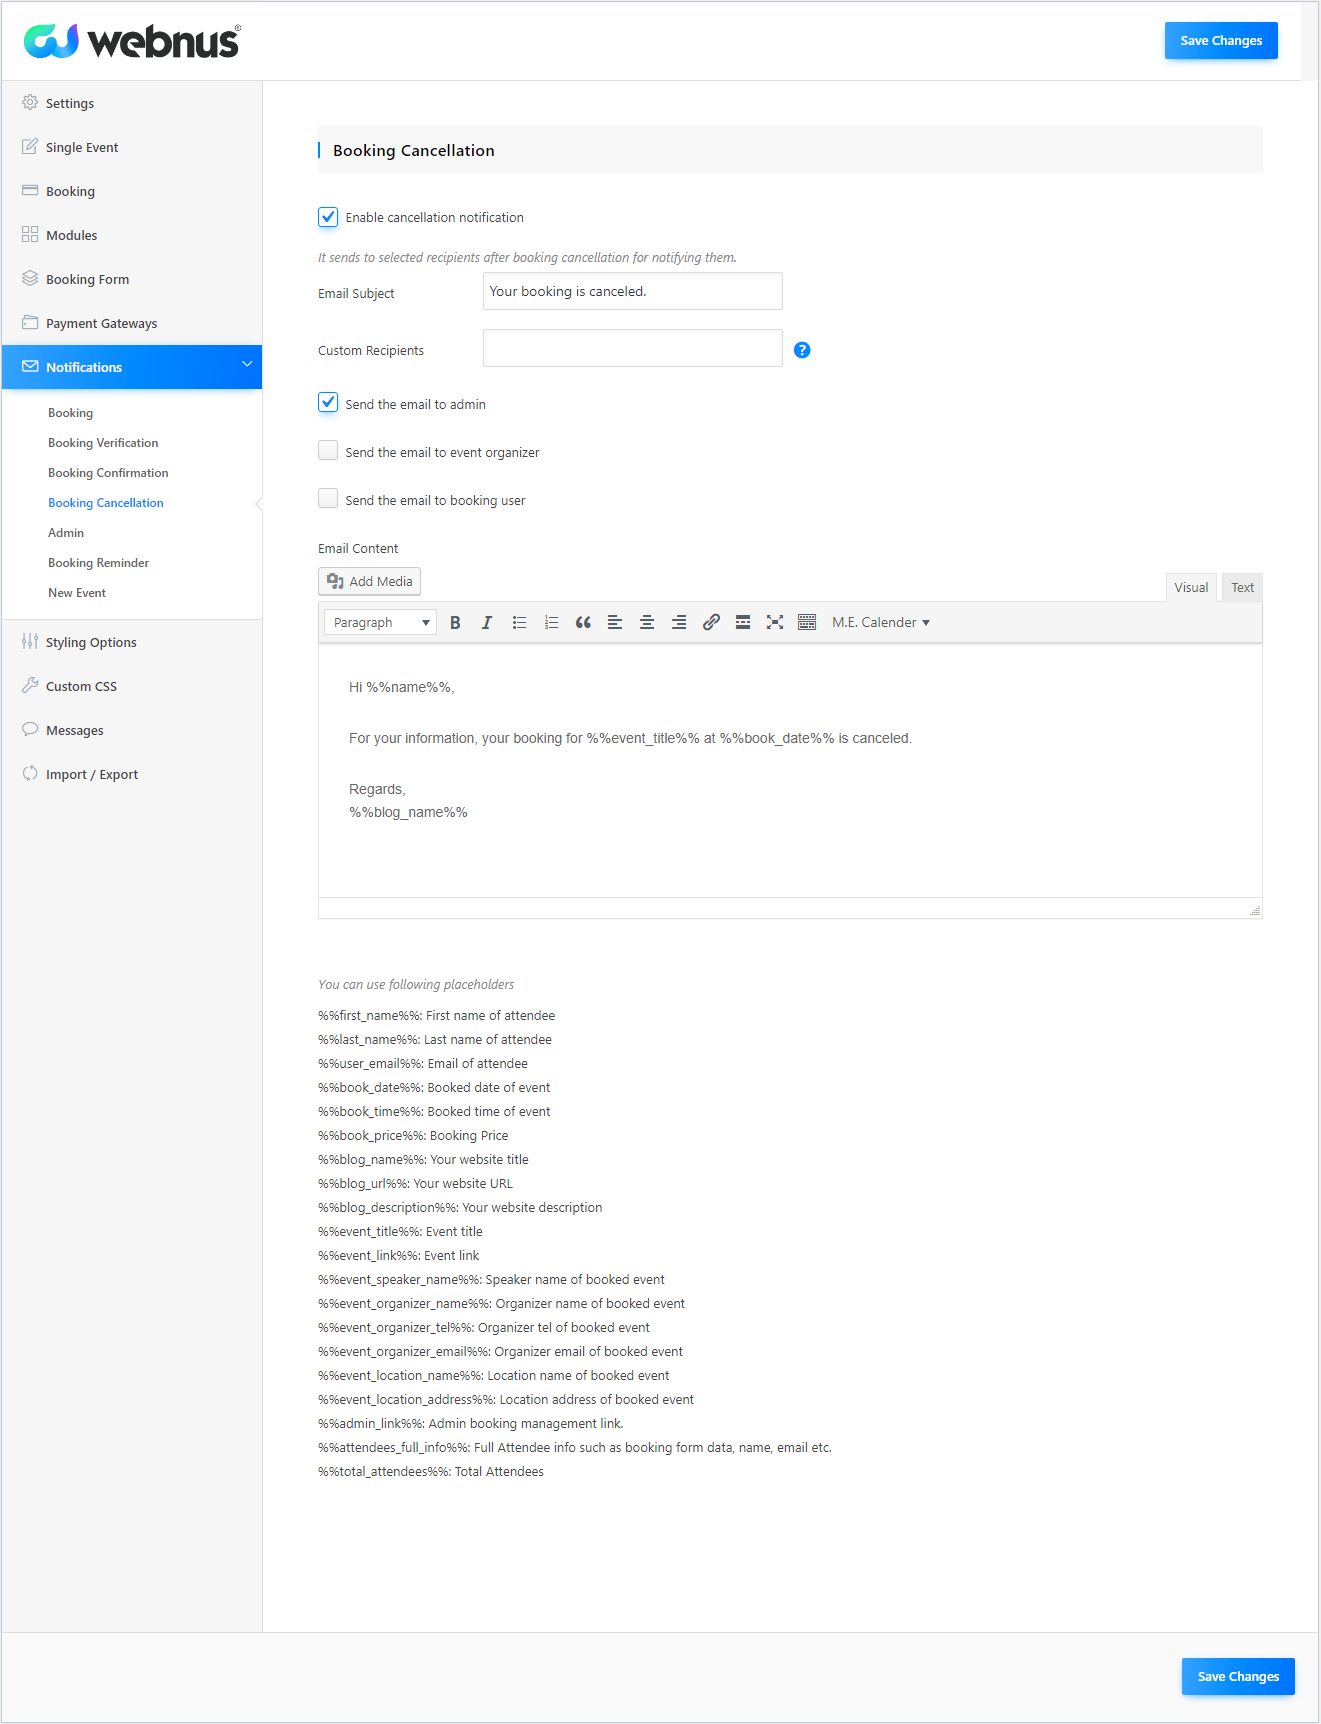The image size is (1321, 1724).
Task: Switch to the Text editor tab
Action: pyautogui.click(x=1242, y=587)
